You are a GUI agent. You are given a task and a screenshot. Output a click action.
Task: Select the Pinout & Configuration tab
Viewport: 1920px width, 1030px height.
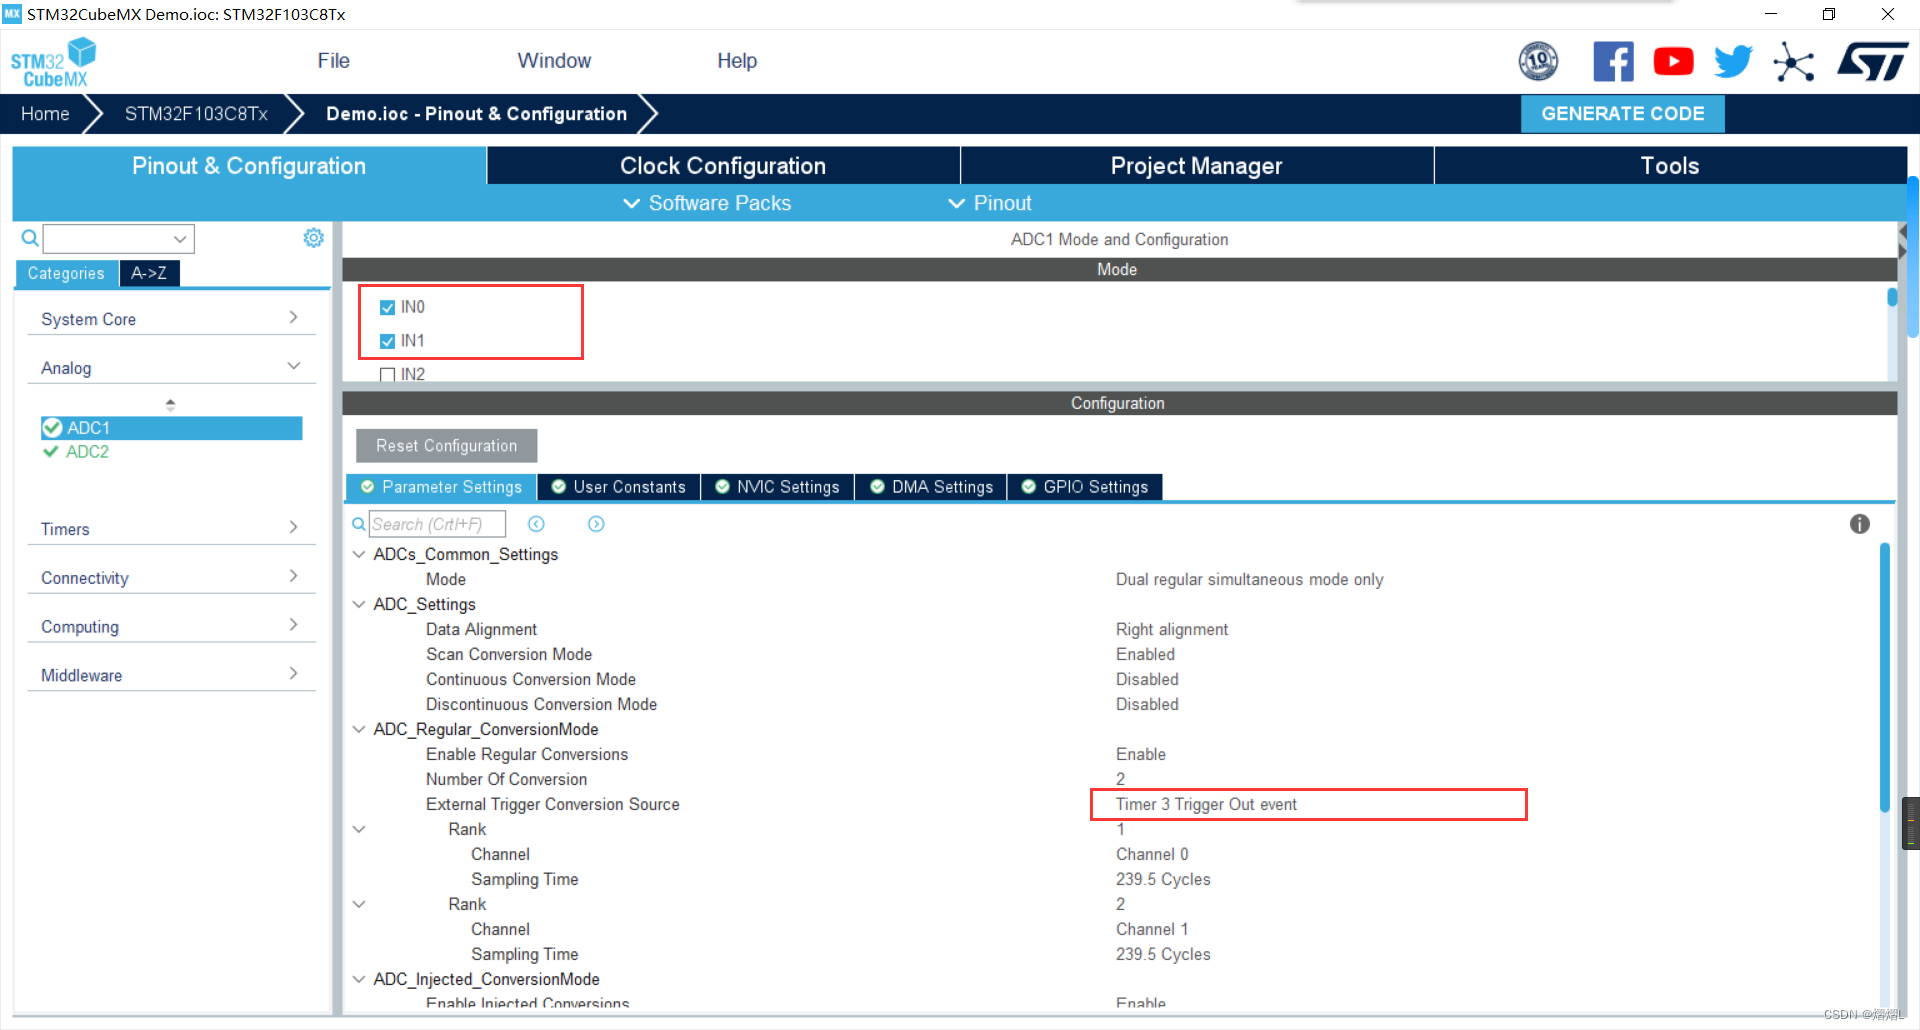pyautogui.click(x=249, y=166)
